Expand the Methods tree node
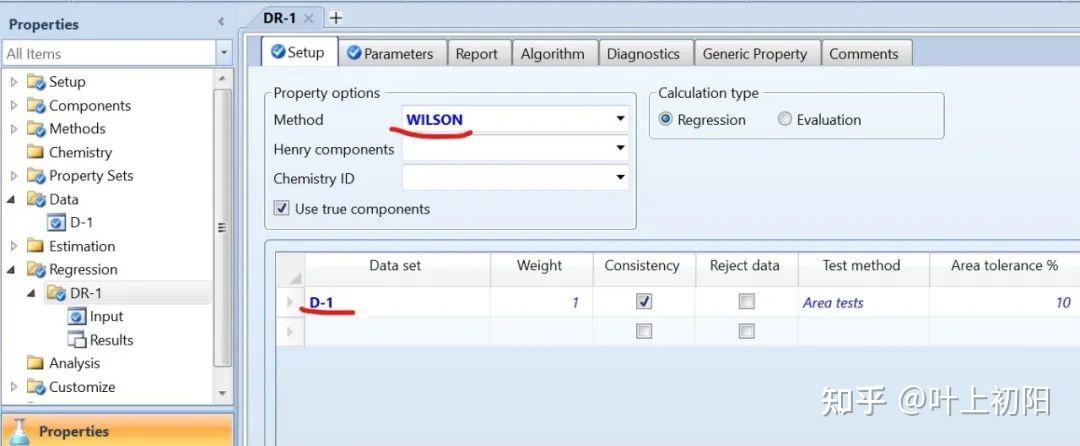This screenshot has width=1080, height=446. coord(13,129)
